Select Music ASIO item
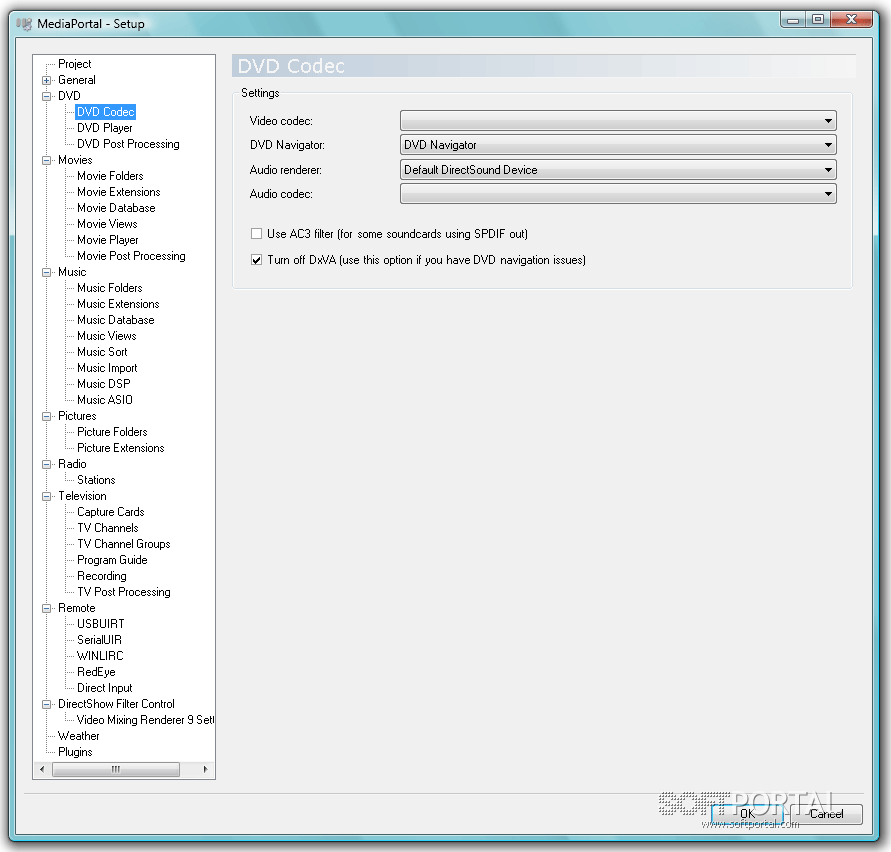891x852 pixels. click(105, 400)
